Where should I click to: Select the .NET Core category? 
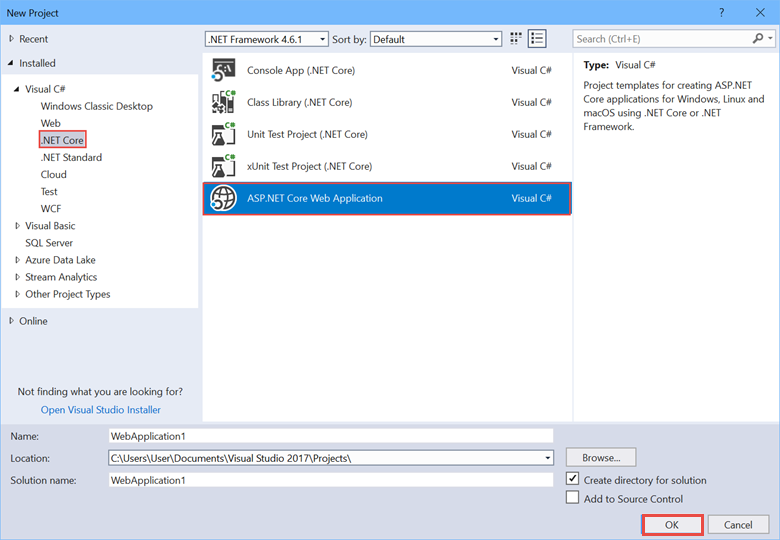tap(62, 140)
